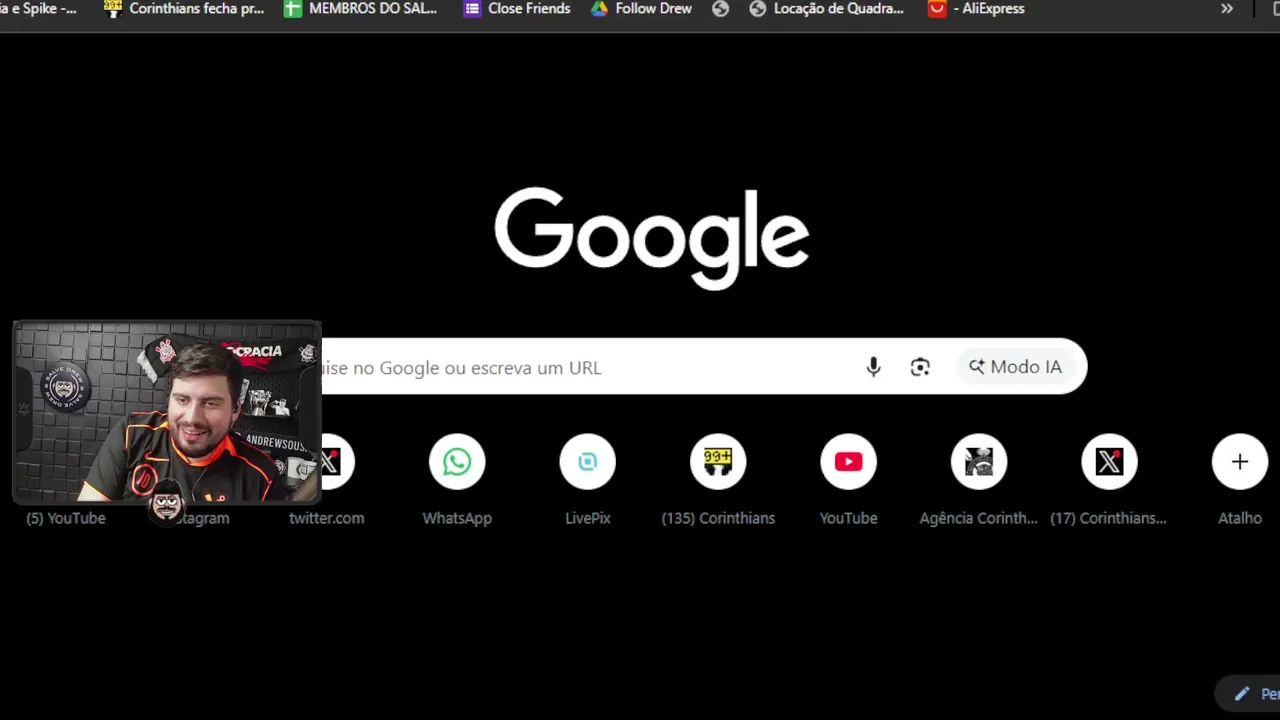
Task: Start voice search with microphone icon
Action: point(873,367)
